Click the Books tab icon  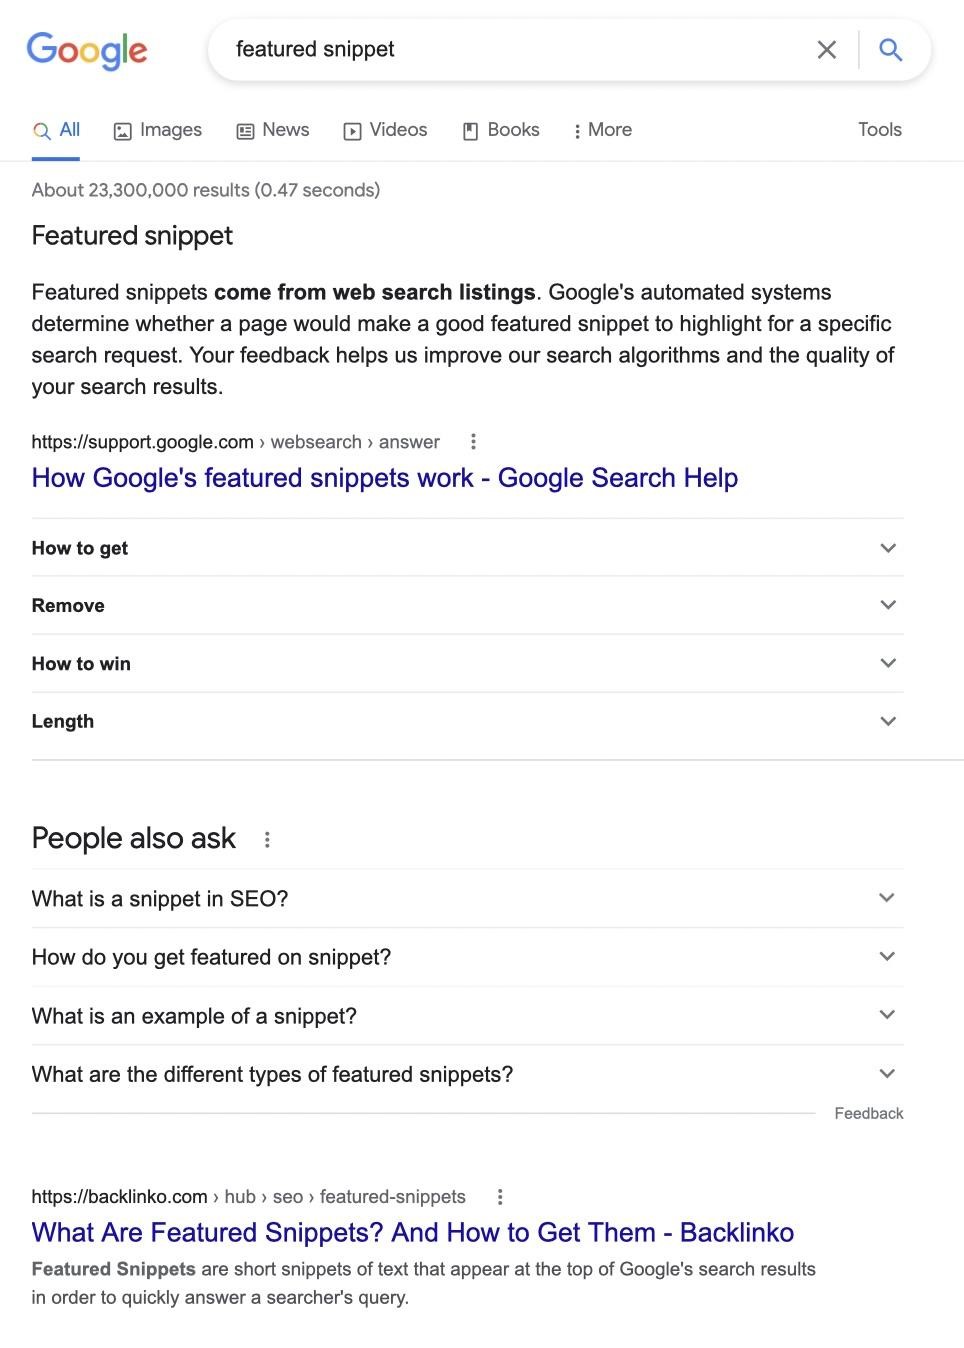470,130
